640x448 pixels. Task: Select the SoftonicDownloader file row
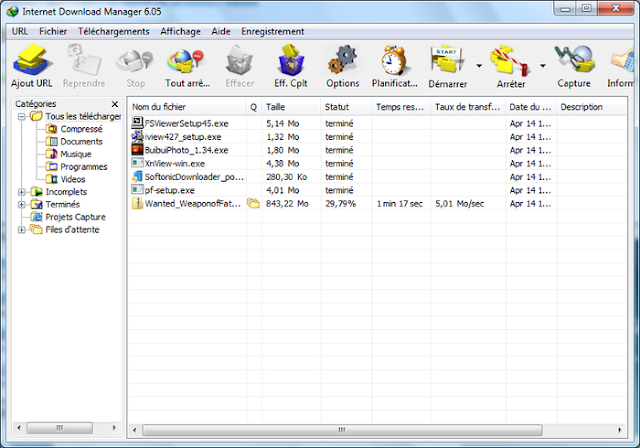coord(378,177)
